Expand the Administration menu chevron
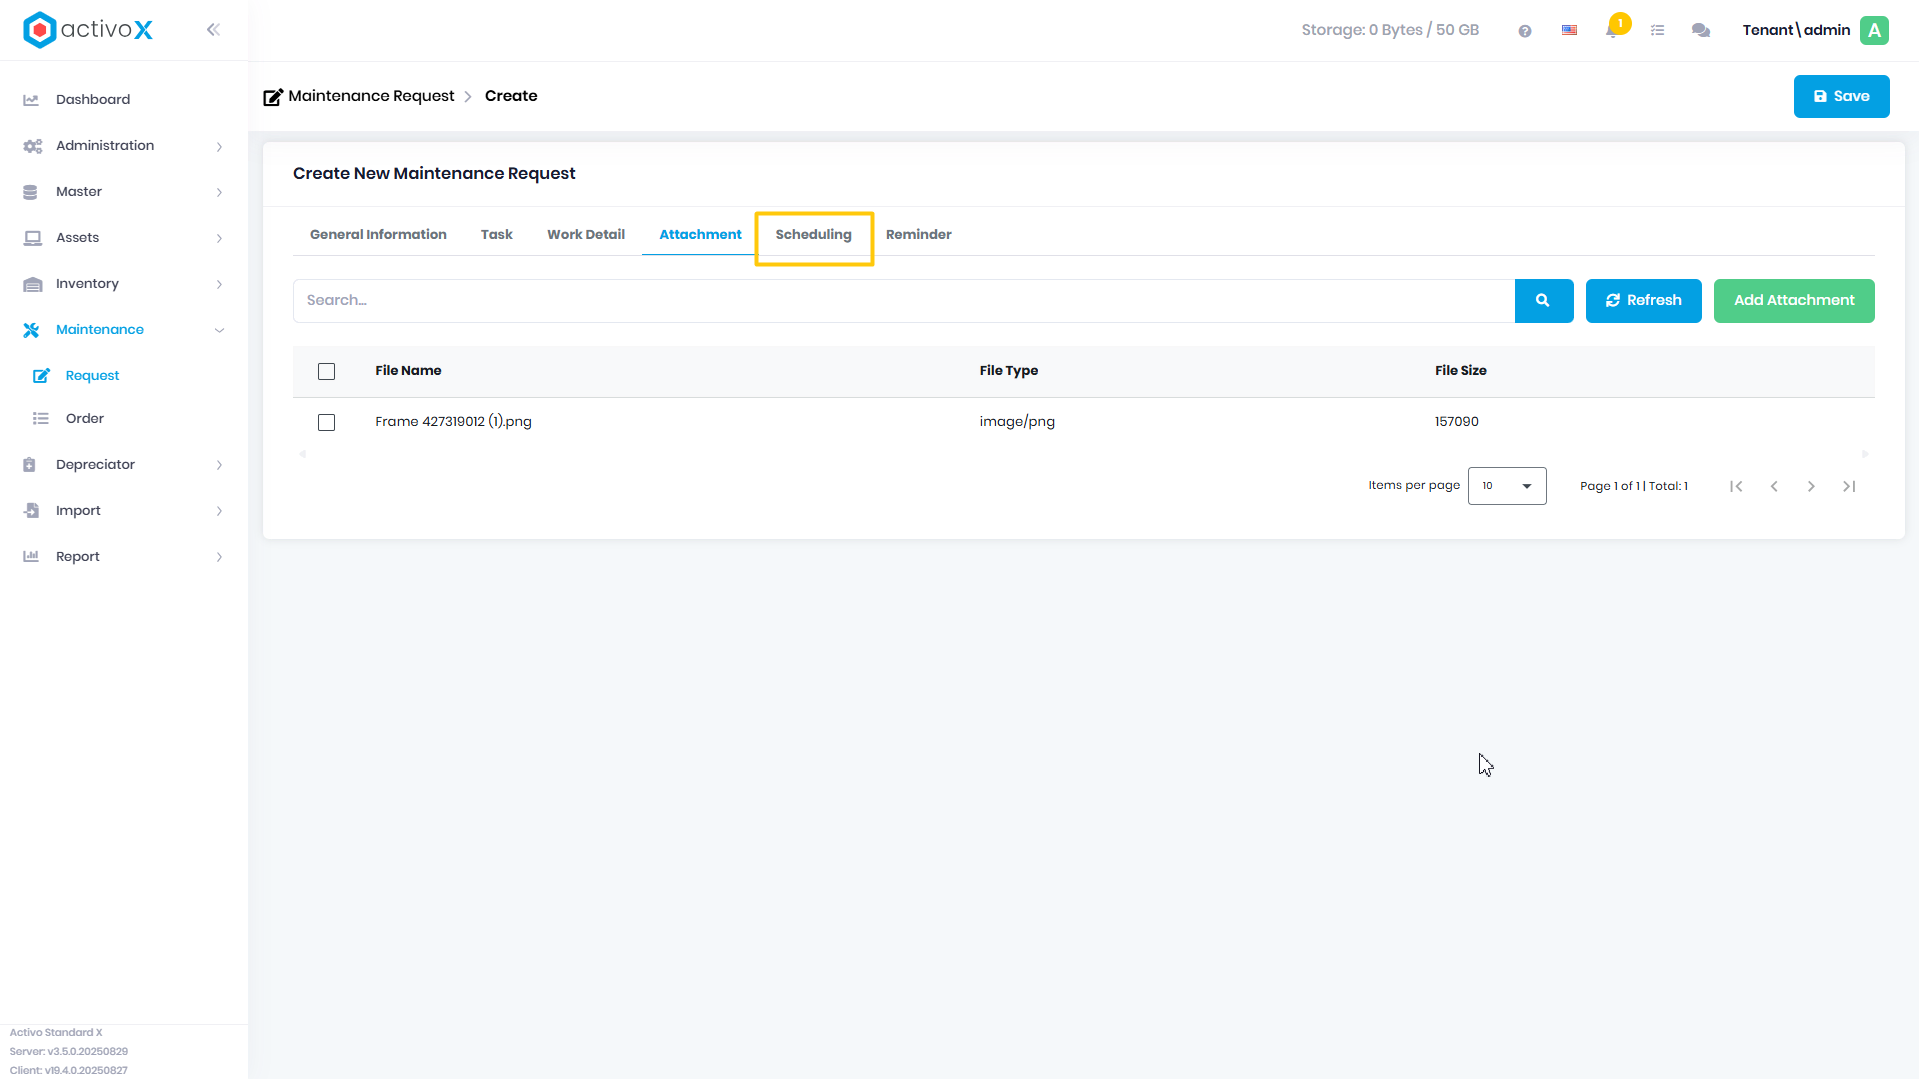 click(219, 147)
